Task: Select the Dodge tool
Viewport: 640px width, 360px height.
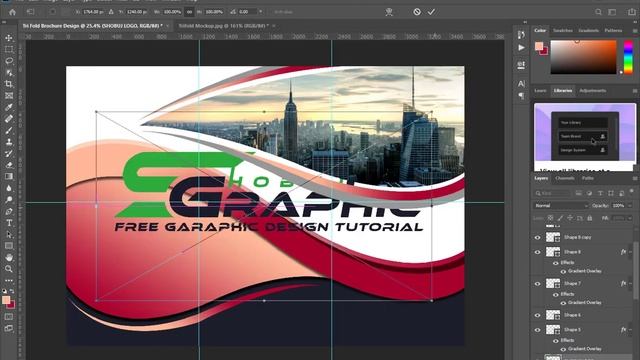Action: pos(9,200)
